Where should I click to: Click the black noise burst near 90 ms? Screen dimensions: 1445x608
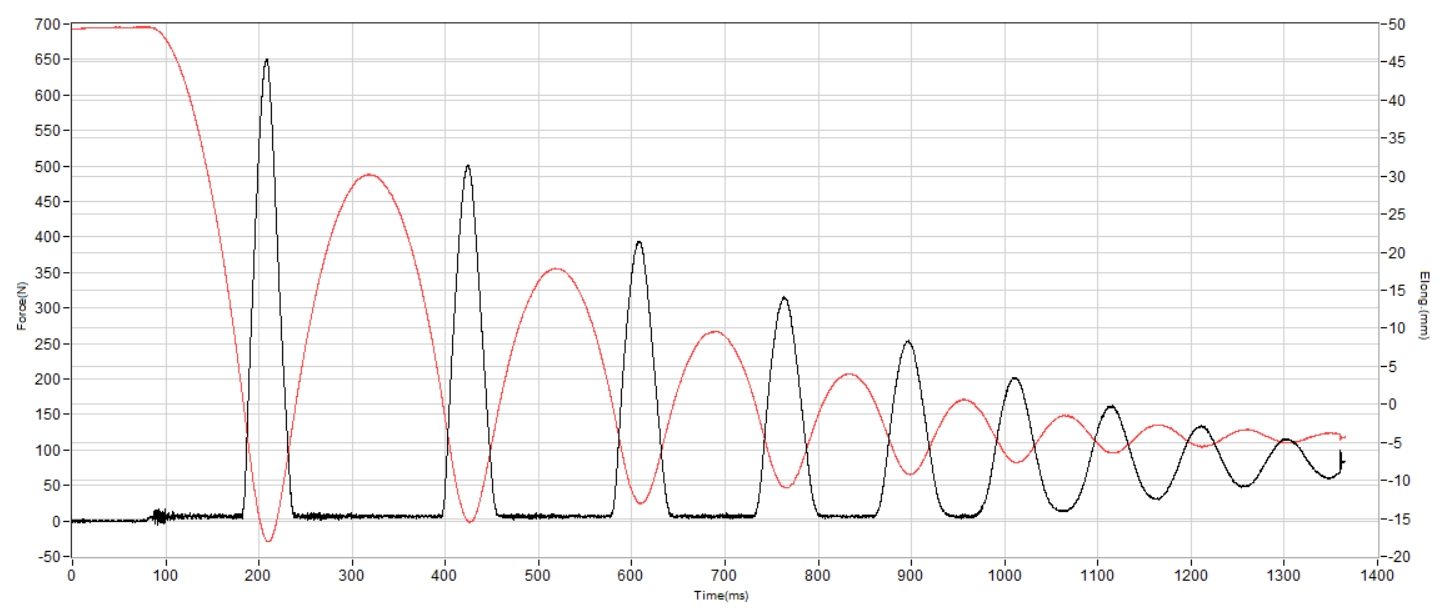tap(158, 516)
